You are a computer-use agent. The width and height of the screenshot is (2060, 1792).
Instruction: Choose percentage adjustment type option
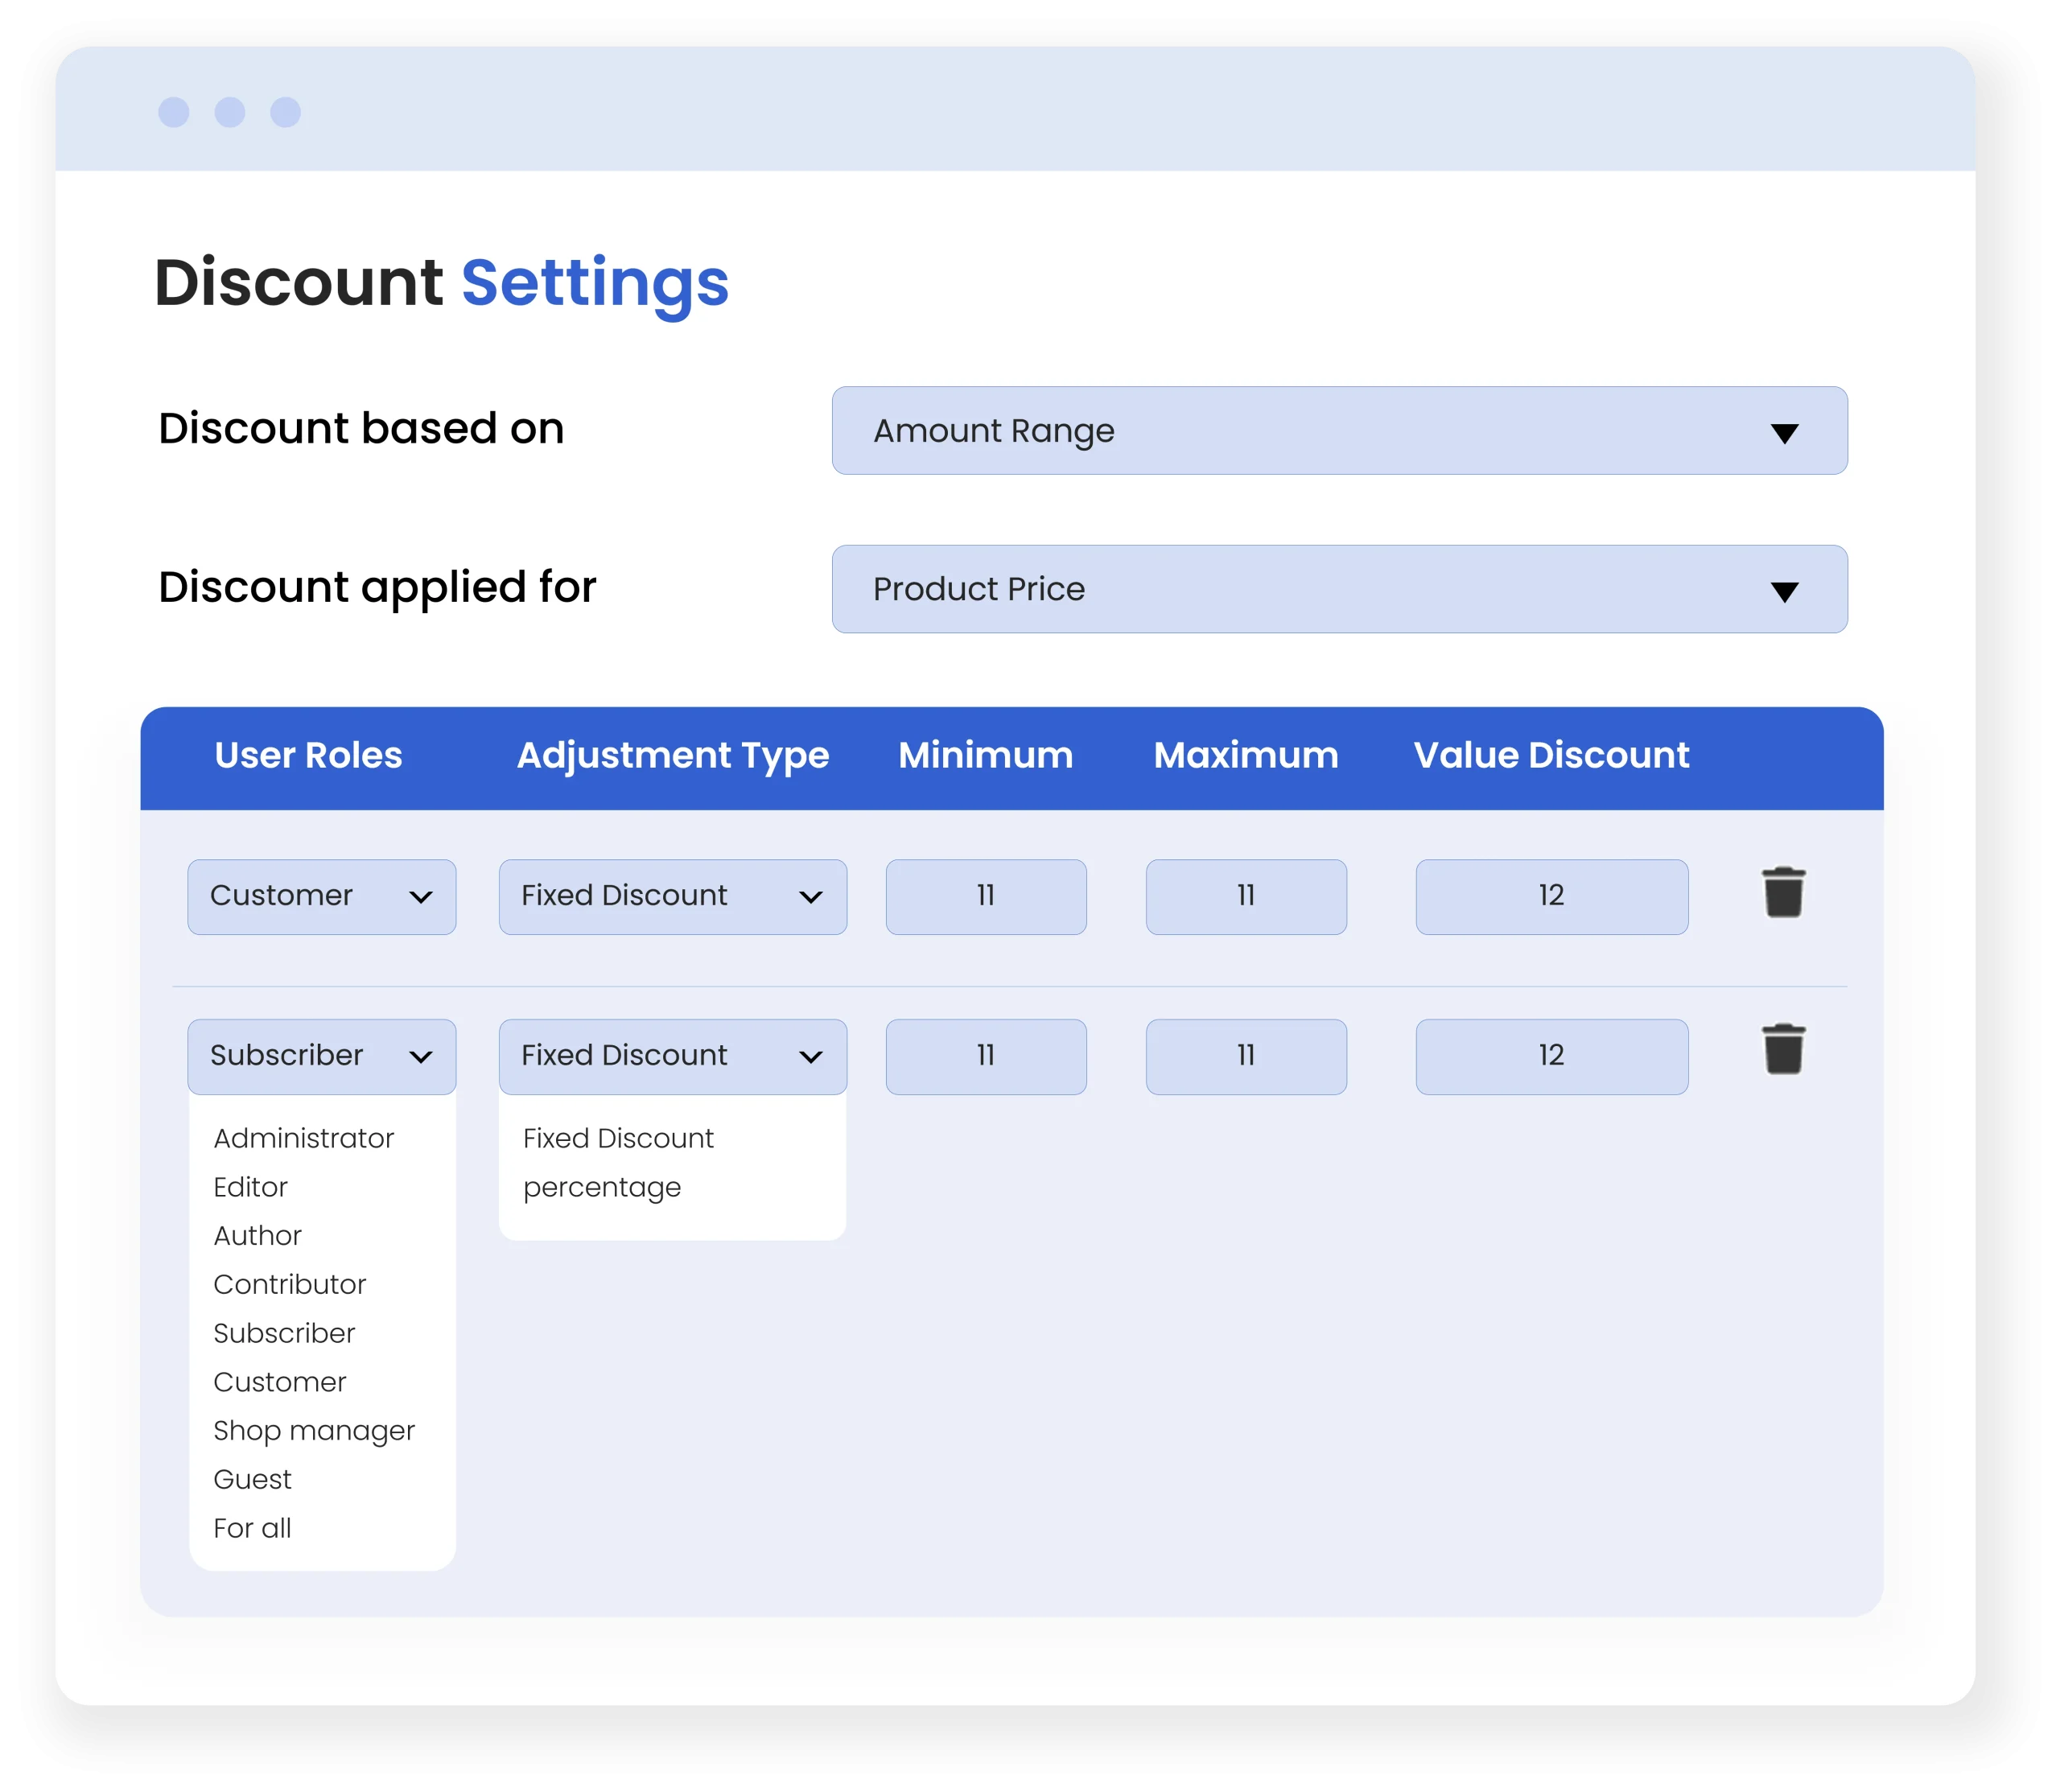[601, 1187]
